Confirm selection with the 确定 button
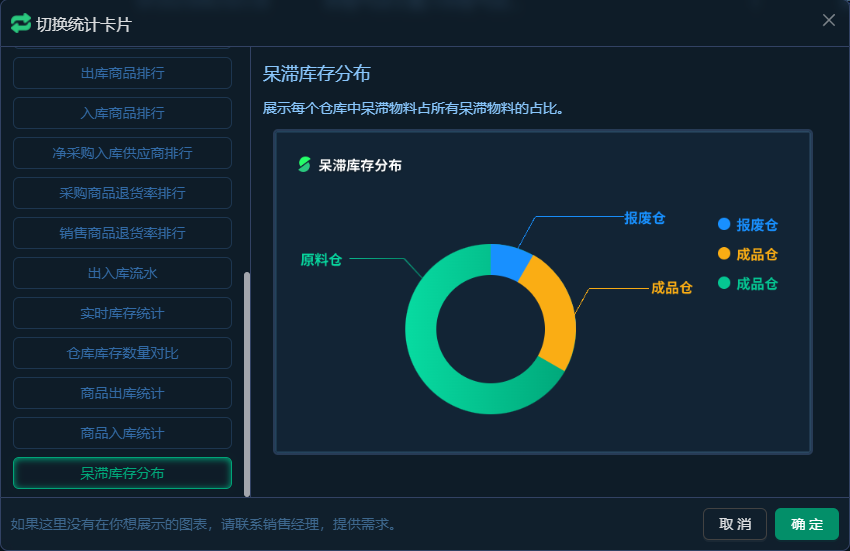Viewport: 850px width, 551px height. [x=806, y=524]
